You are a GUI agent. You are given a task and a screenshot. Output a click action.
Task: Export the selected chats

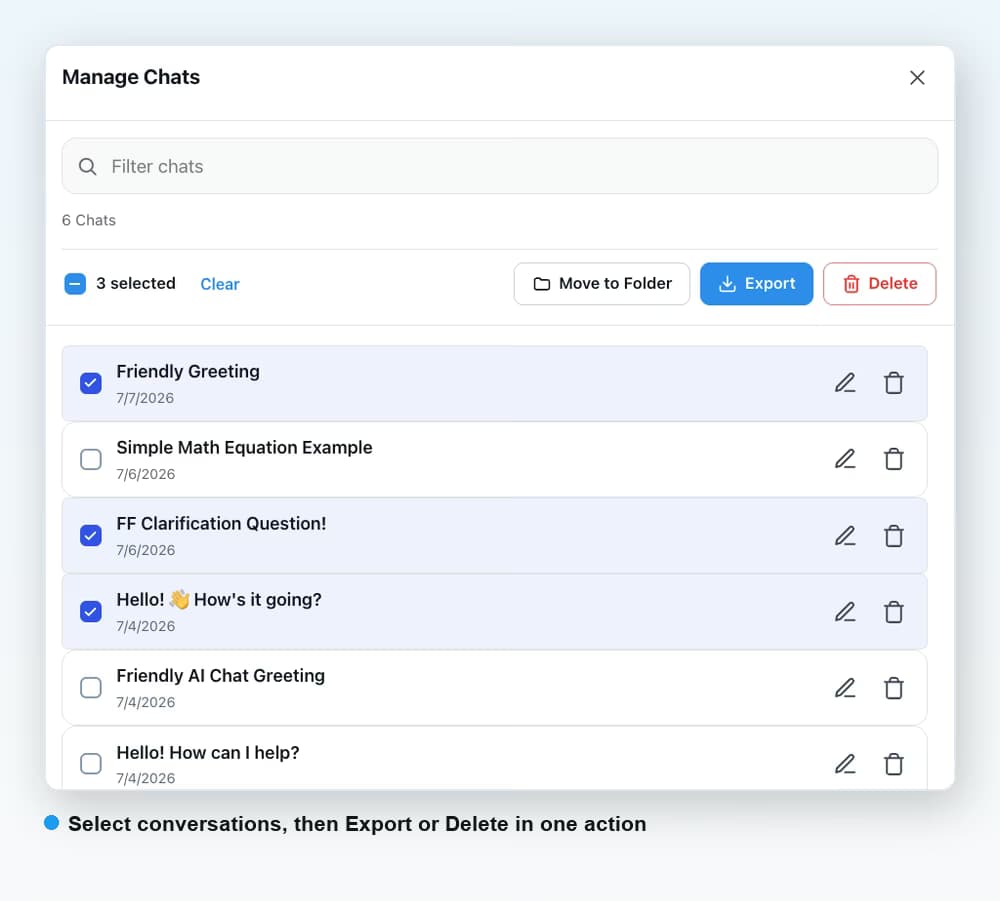[x=756, y=284]
